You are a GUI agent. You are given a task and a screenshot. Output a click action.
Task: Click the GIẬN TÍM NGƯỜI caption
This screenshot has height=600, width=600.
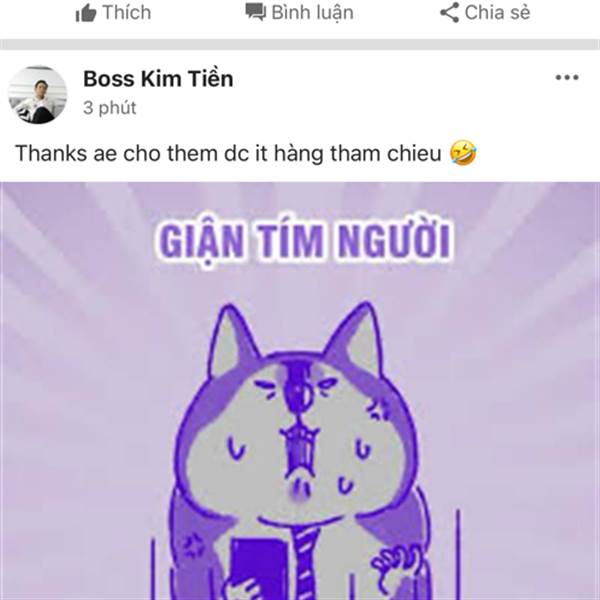(x=305, y=243)
